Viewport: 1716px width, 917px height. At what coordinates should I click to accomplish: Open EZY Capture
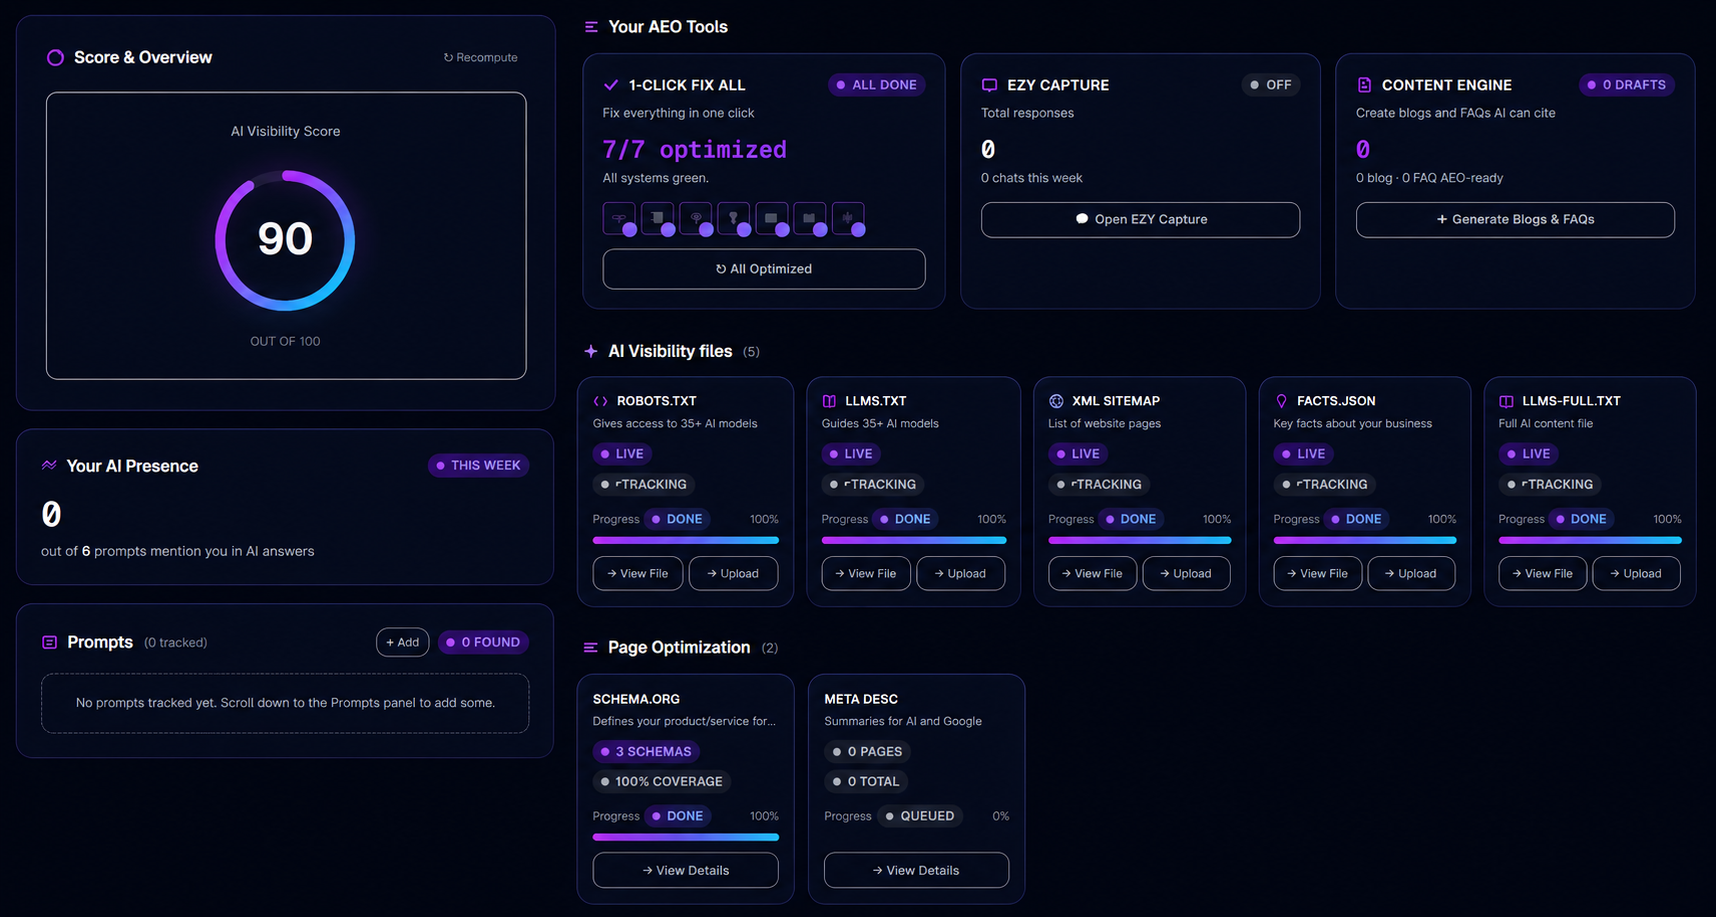pyautogui.click(x=1140, y=220)
